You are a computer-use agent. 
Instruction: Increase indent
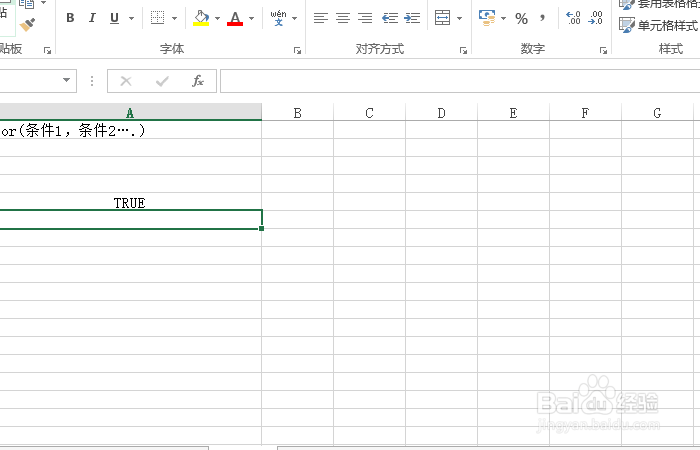pyautogui.click(x=412, y=18)
